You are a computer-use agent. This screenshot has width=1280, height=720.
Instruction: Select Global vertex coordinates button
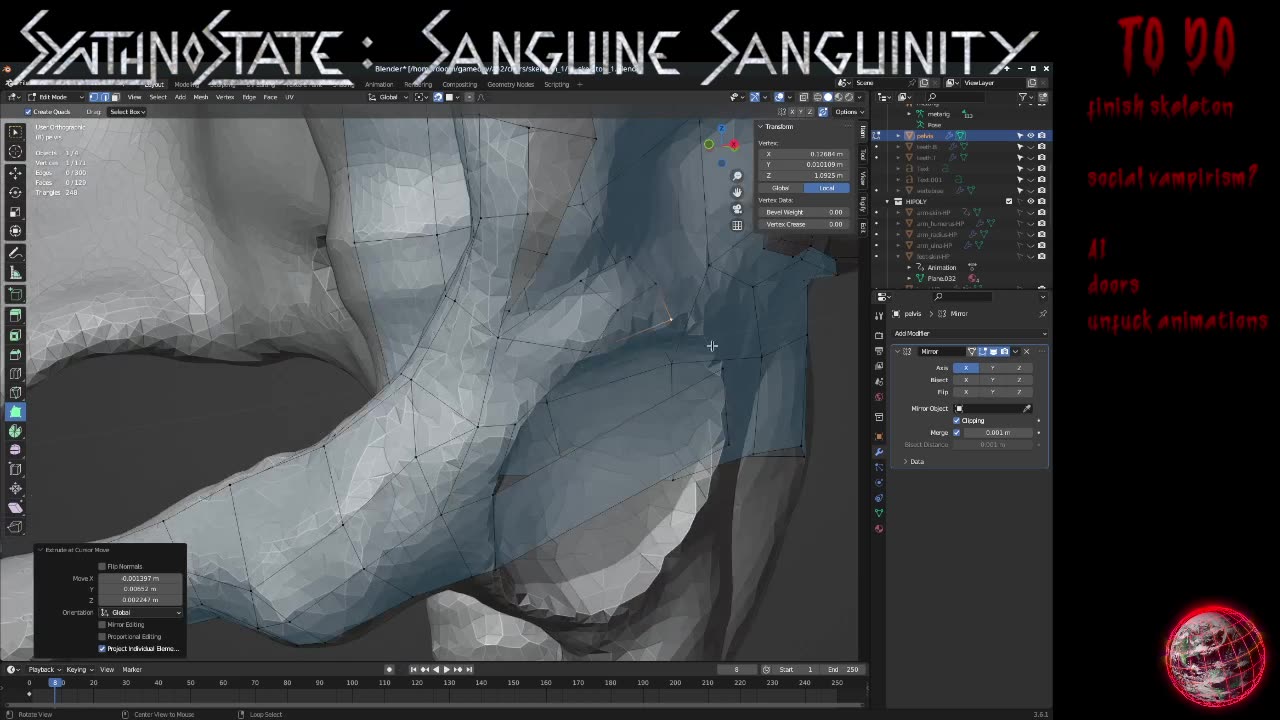[781, 188]
